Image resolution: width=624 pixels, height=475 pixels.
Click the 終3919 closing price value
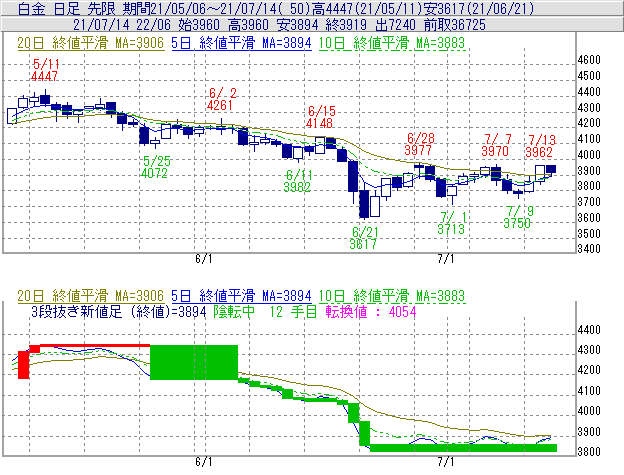(x=346, y=25)
